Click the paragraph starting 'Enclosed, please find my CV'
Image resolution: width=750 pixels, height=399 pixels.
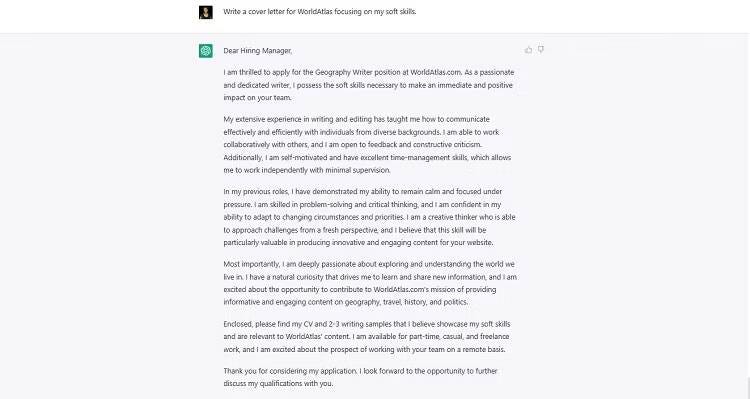point(367,336)
